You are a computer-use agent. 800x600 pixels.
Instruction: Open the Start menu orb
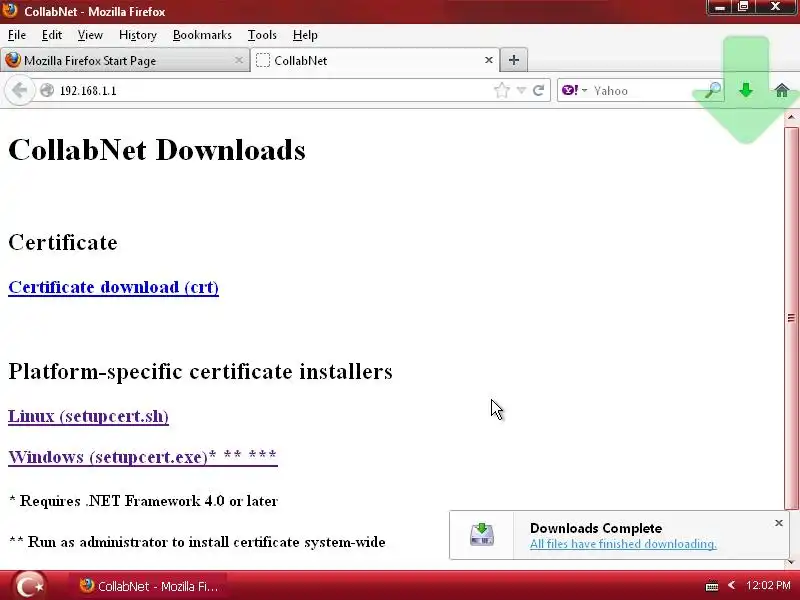tap(29, 585)
